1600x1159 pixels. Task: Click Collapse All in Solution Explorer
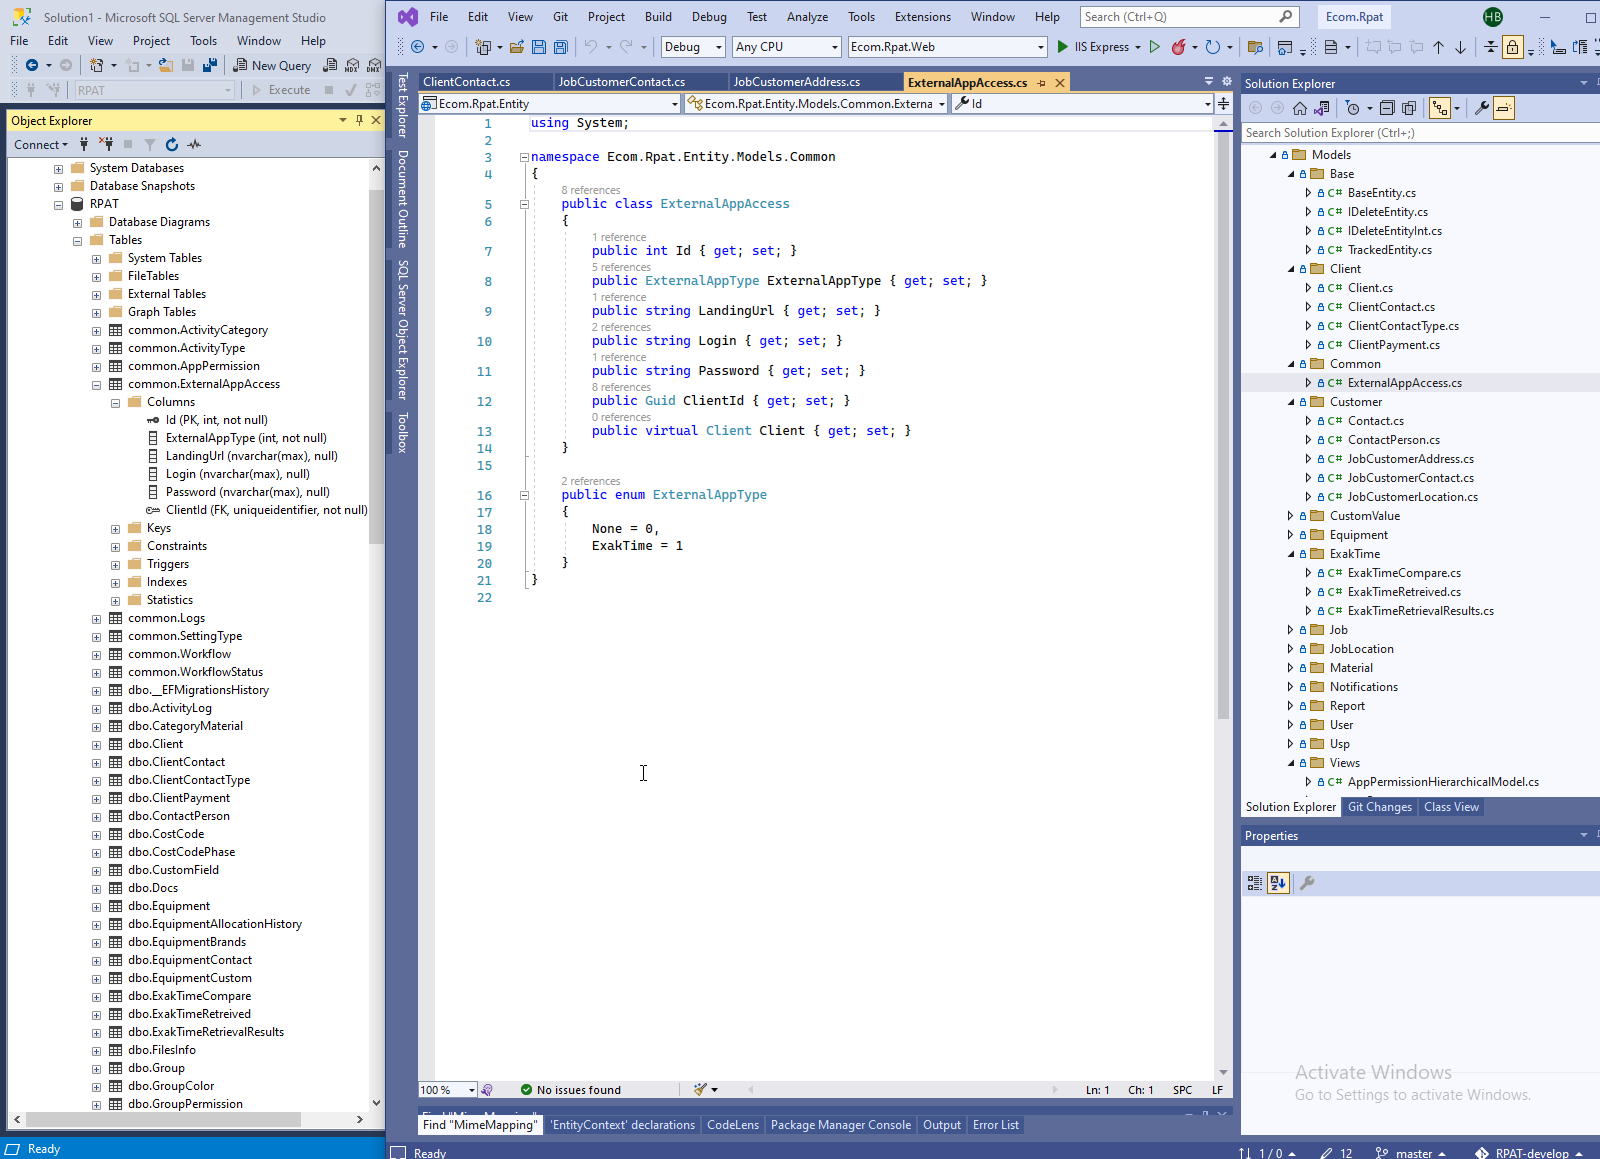pos(1387,108)
